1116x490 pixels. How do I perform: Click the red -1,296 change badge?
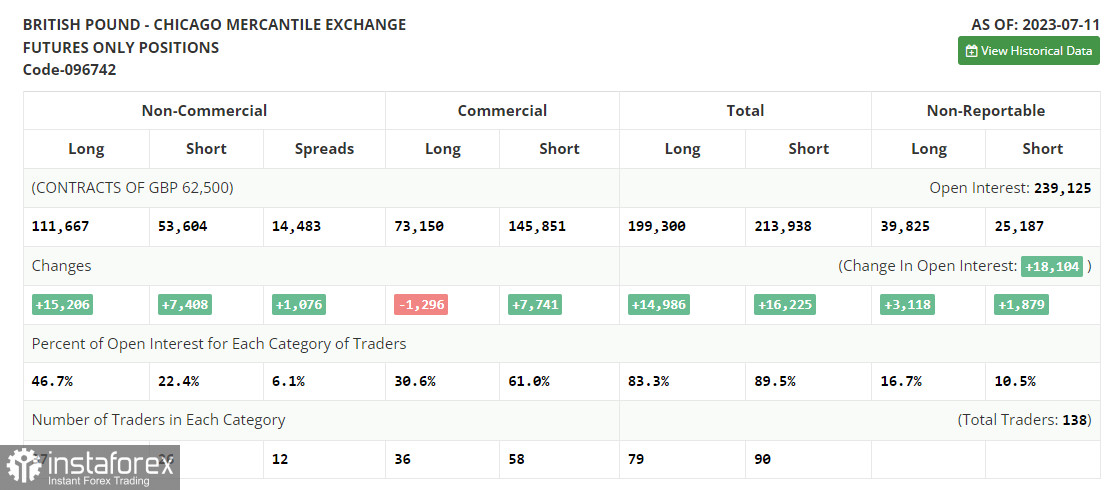pyautogui.click(x=420, y=304)
